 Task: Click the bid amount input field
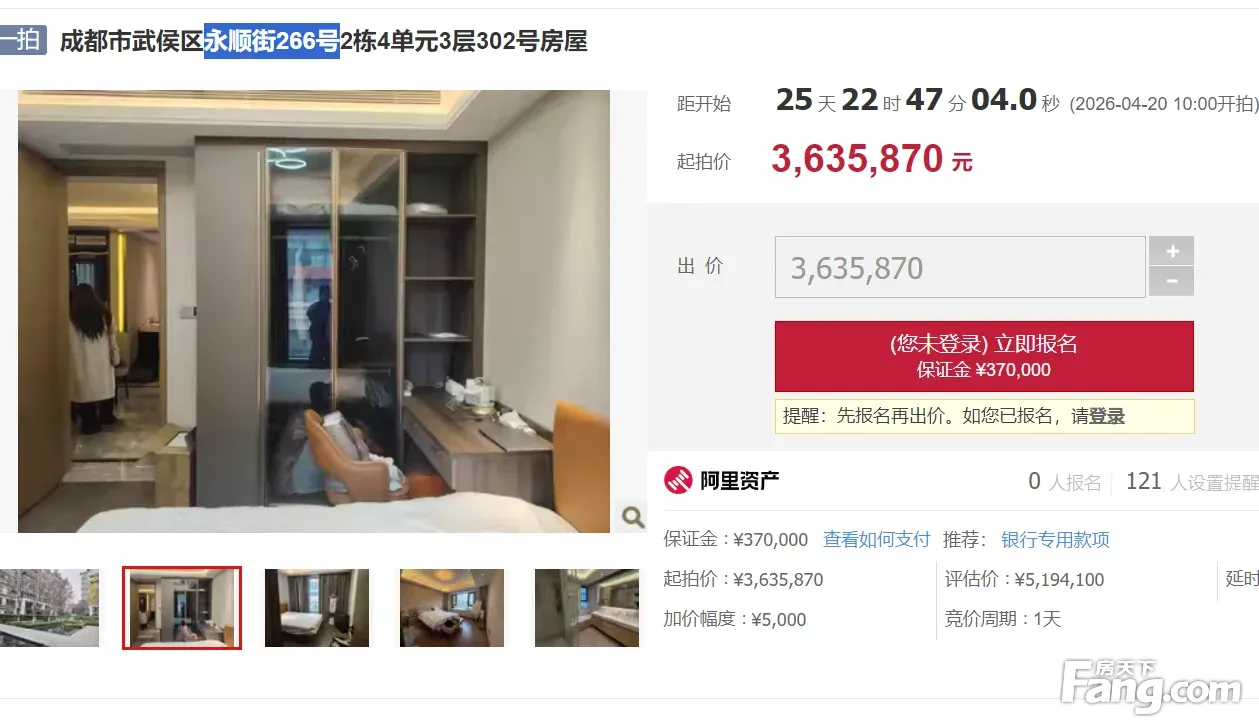click(x=960, y=267)
